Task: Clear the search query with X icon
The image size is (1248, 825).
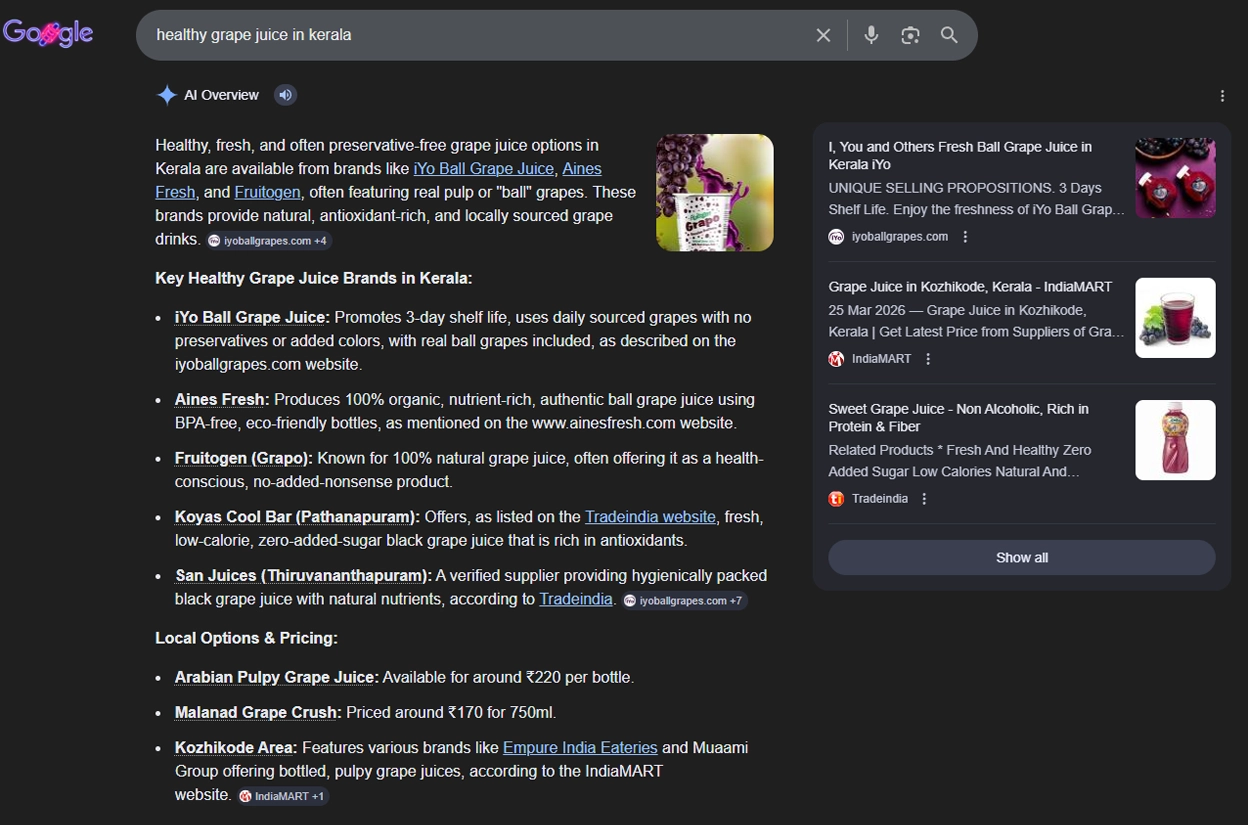Action: (x=823, y=35)
